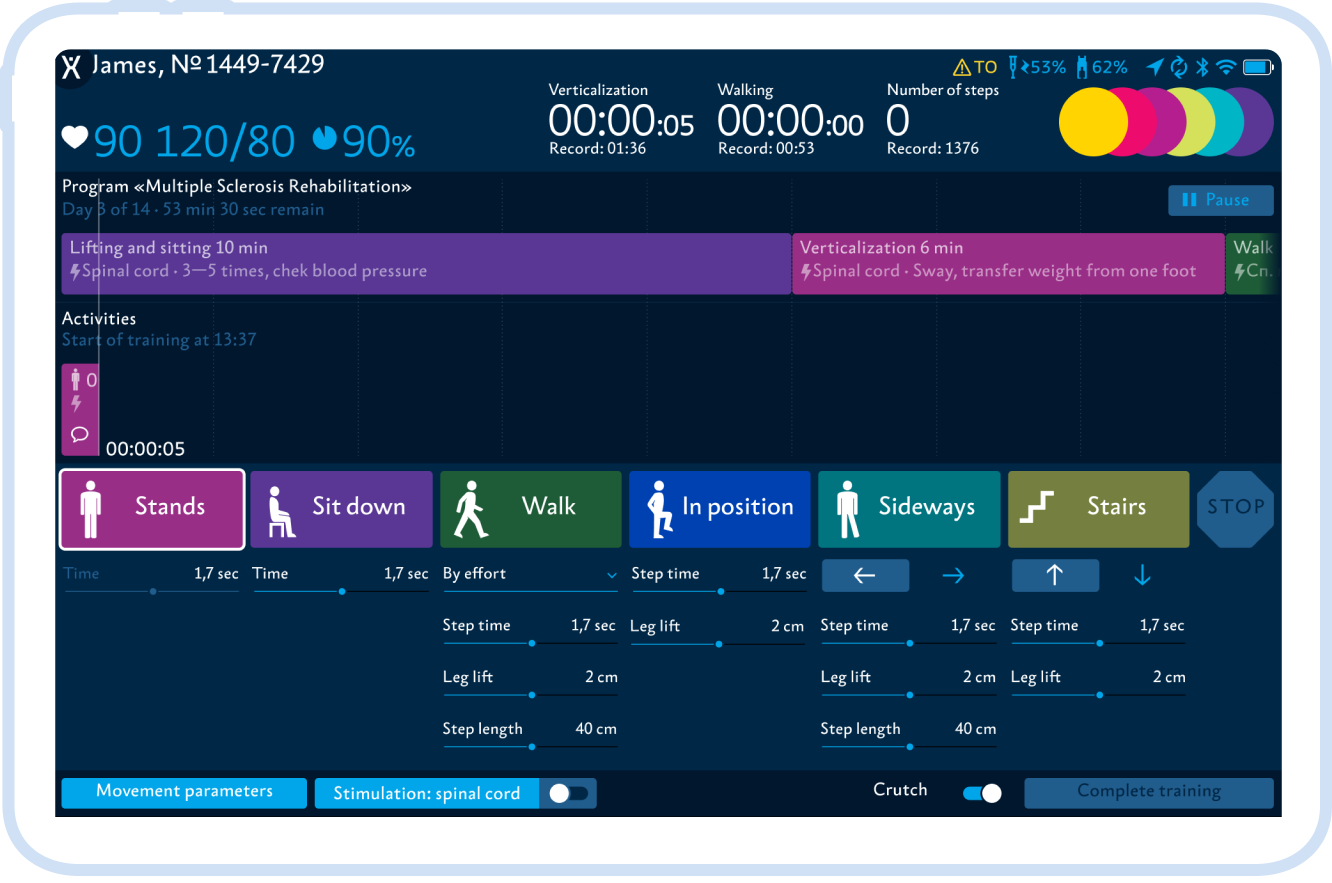Select the yellow color circle
Viewport: 1332px width, 883px height.
[x=1092, y=122]
